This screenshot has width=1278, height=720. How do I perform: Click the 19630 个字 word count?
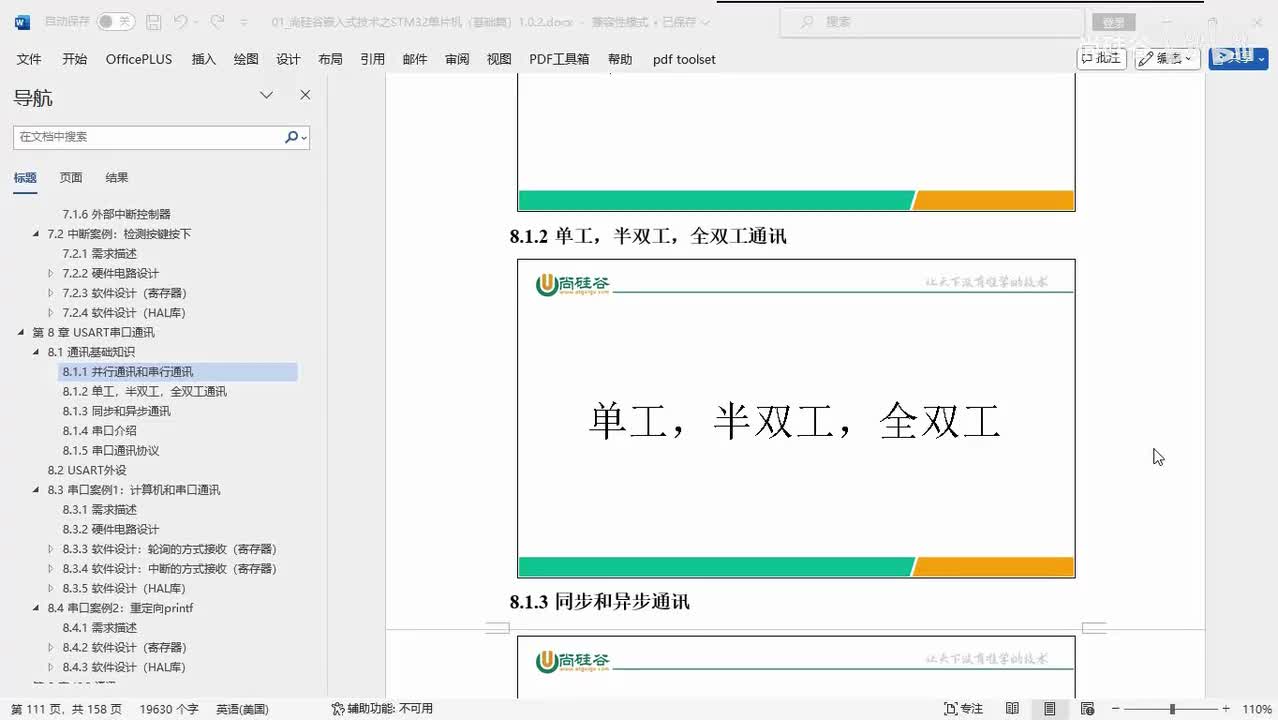169,708
